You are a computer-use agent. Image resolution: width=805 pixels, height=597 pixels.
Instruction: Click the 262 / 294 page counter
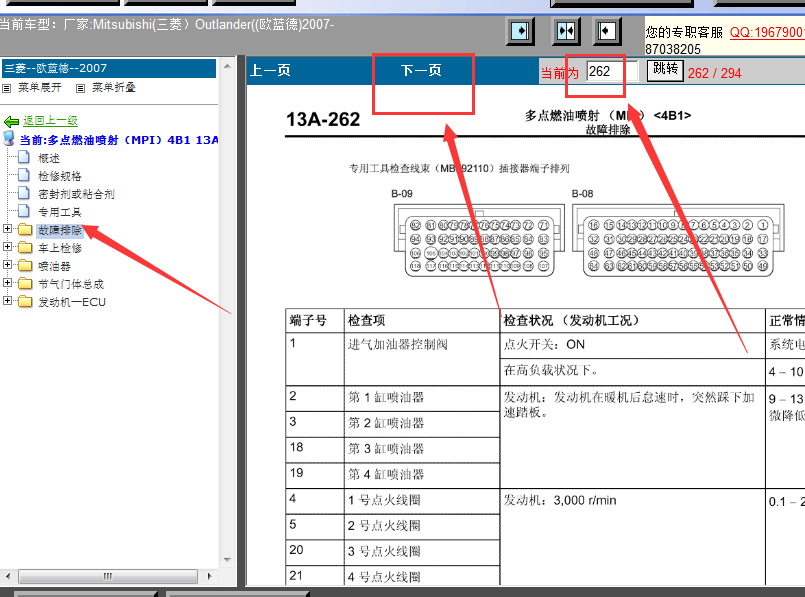(x=714, y=73)
